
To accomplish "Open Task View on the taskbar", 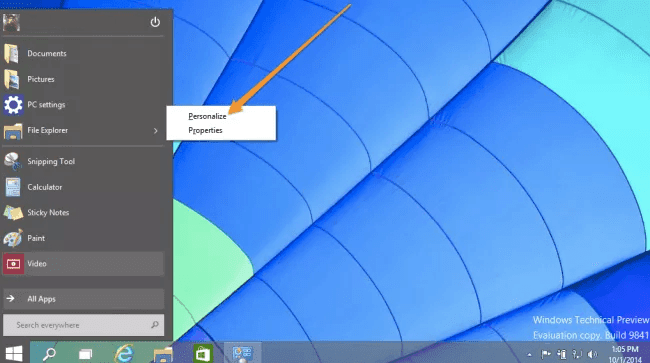I will [x=85, y=354].
